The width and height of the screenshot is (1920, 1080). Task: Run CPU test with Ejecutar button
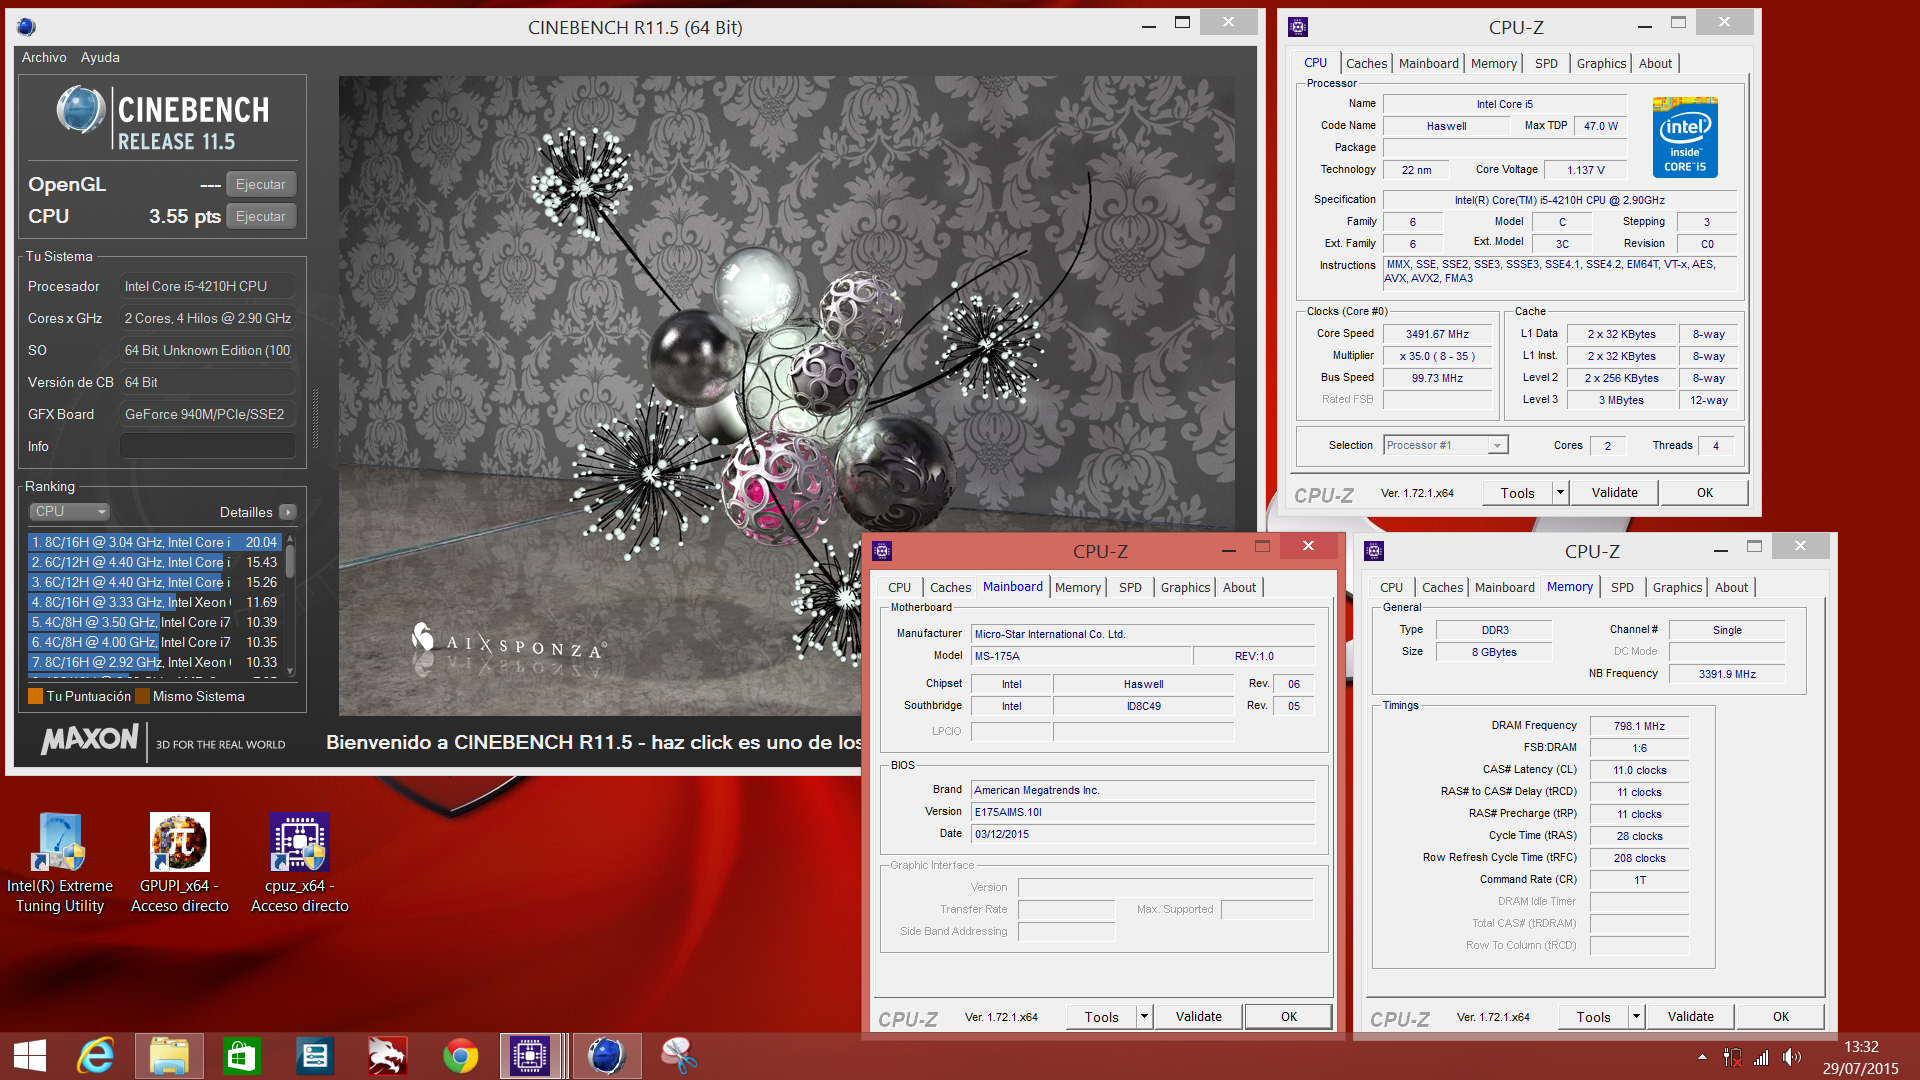260,216
